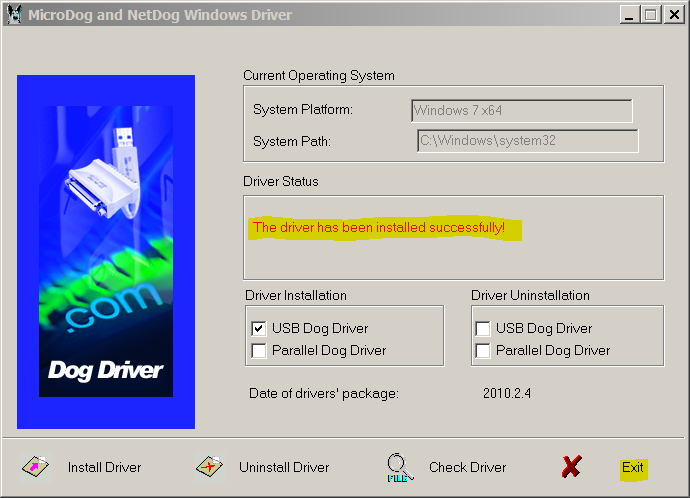
Task: Choose the Check Driver label
Action: (x=467, y=467)
